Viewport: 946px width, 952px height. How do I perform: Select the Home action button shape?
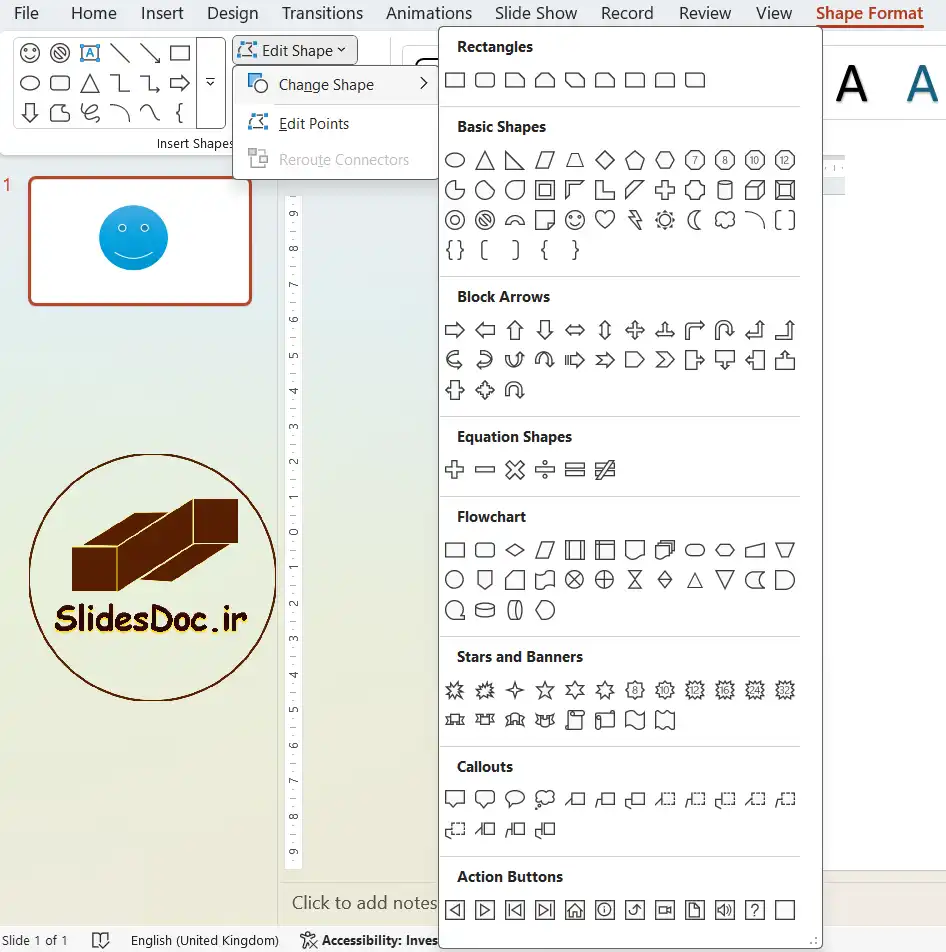click(574, 910)
